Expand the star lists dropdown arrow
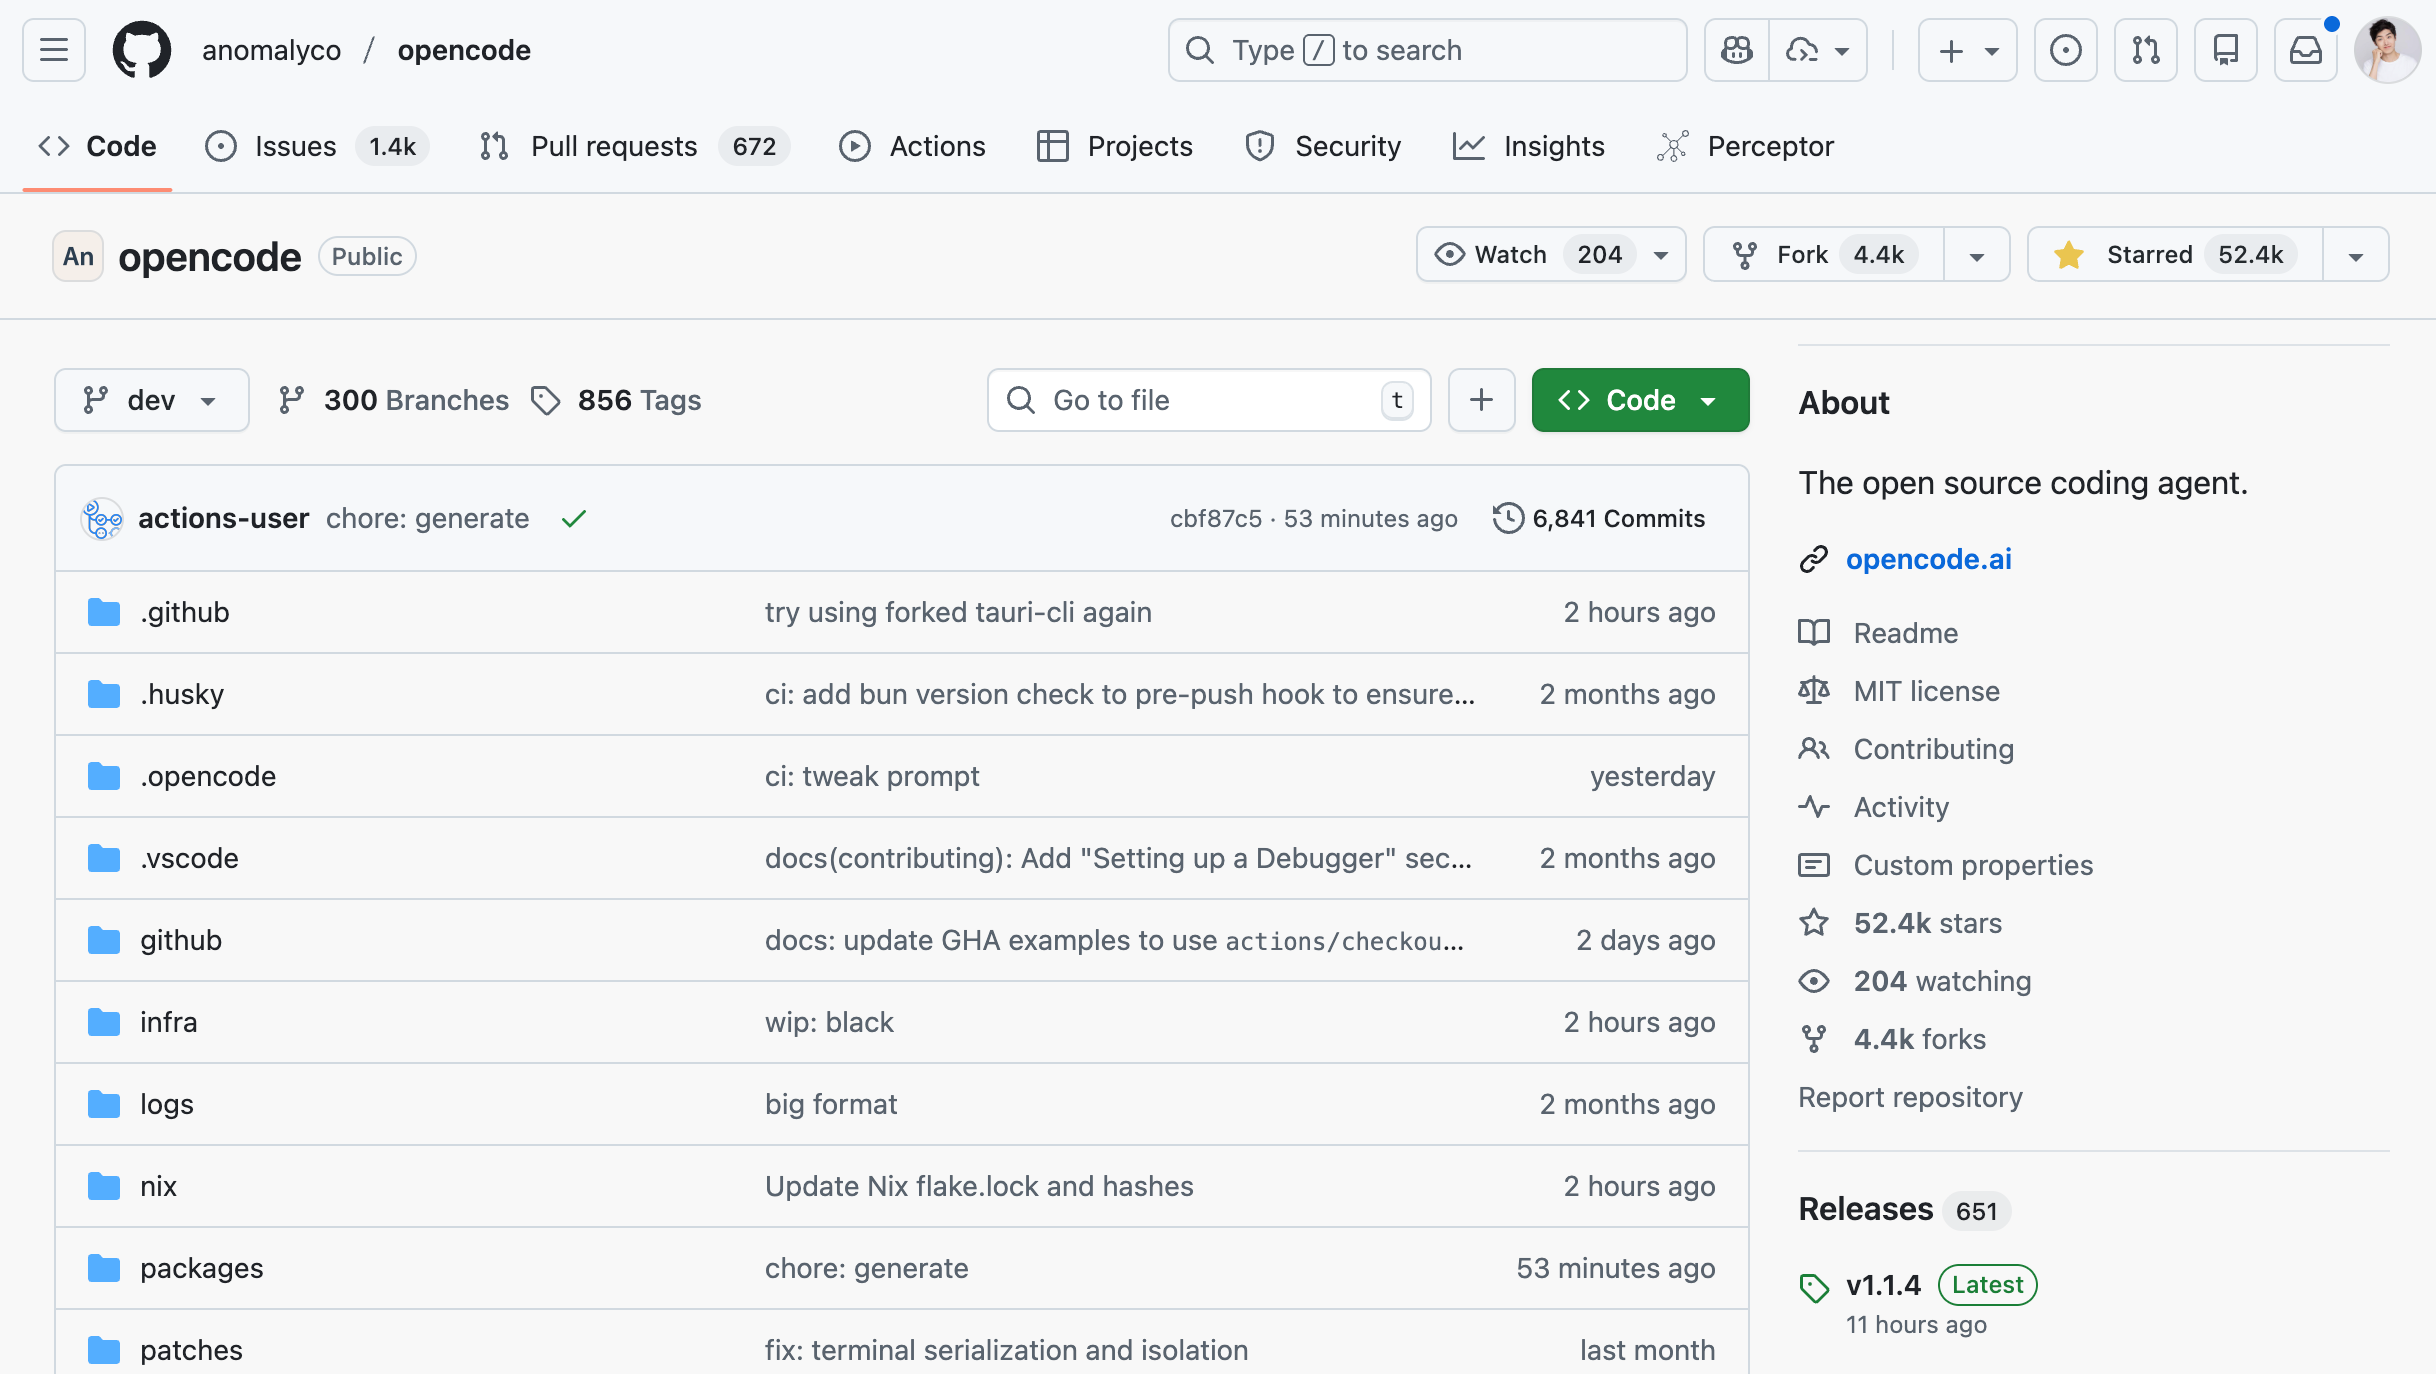Viewport: 2436px width, 1374px height. pyautogui.click(x=2355, y=256)
